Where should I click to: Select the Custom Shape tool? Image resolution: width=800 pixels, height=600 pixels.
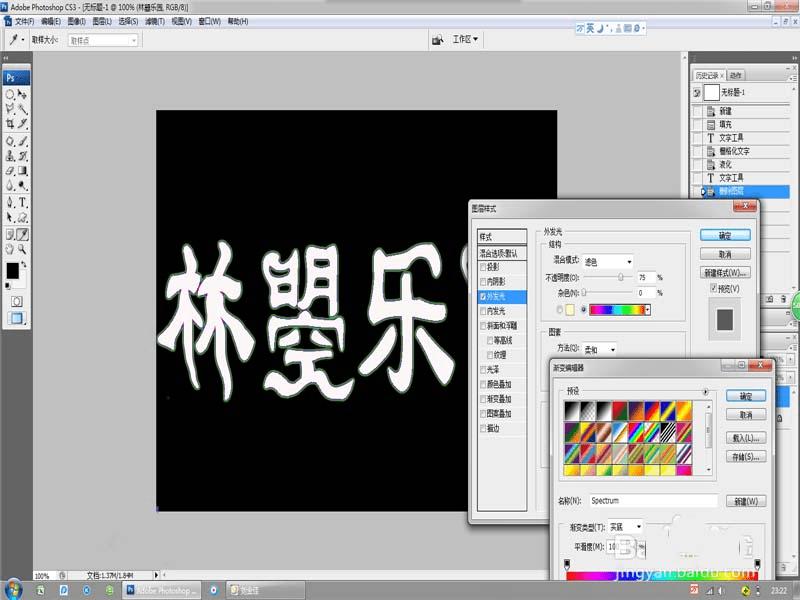(x=22, y=218)
